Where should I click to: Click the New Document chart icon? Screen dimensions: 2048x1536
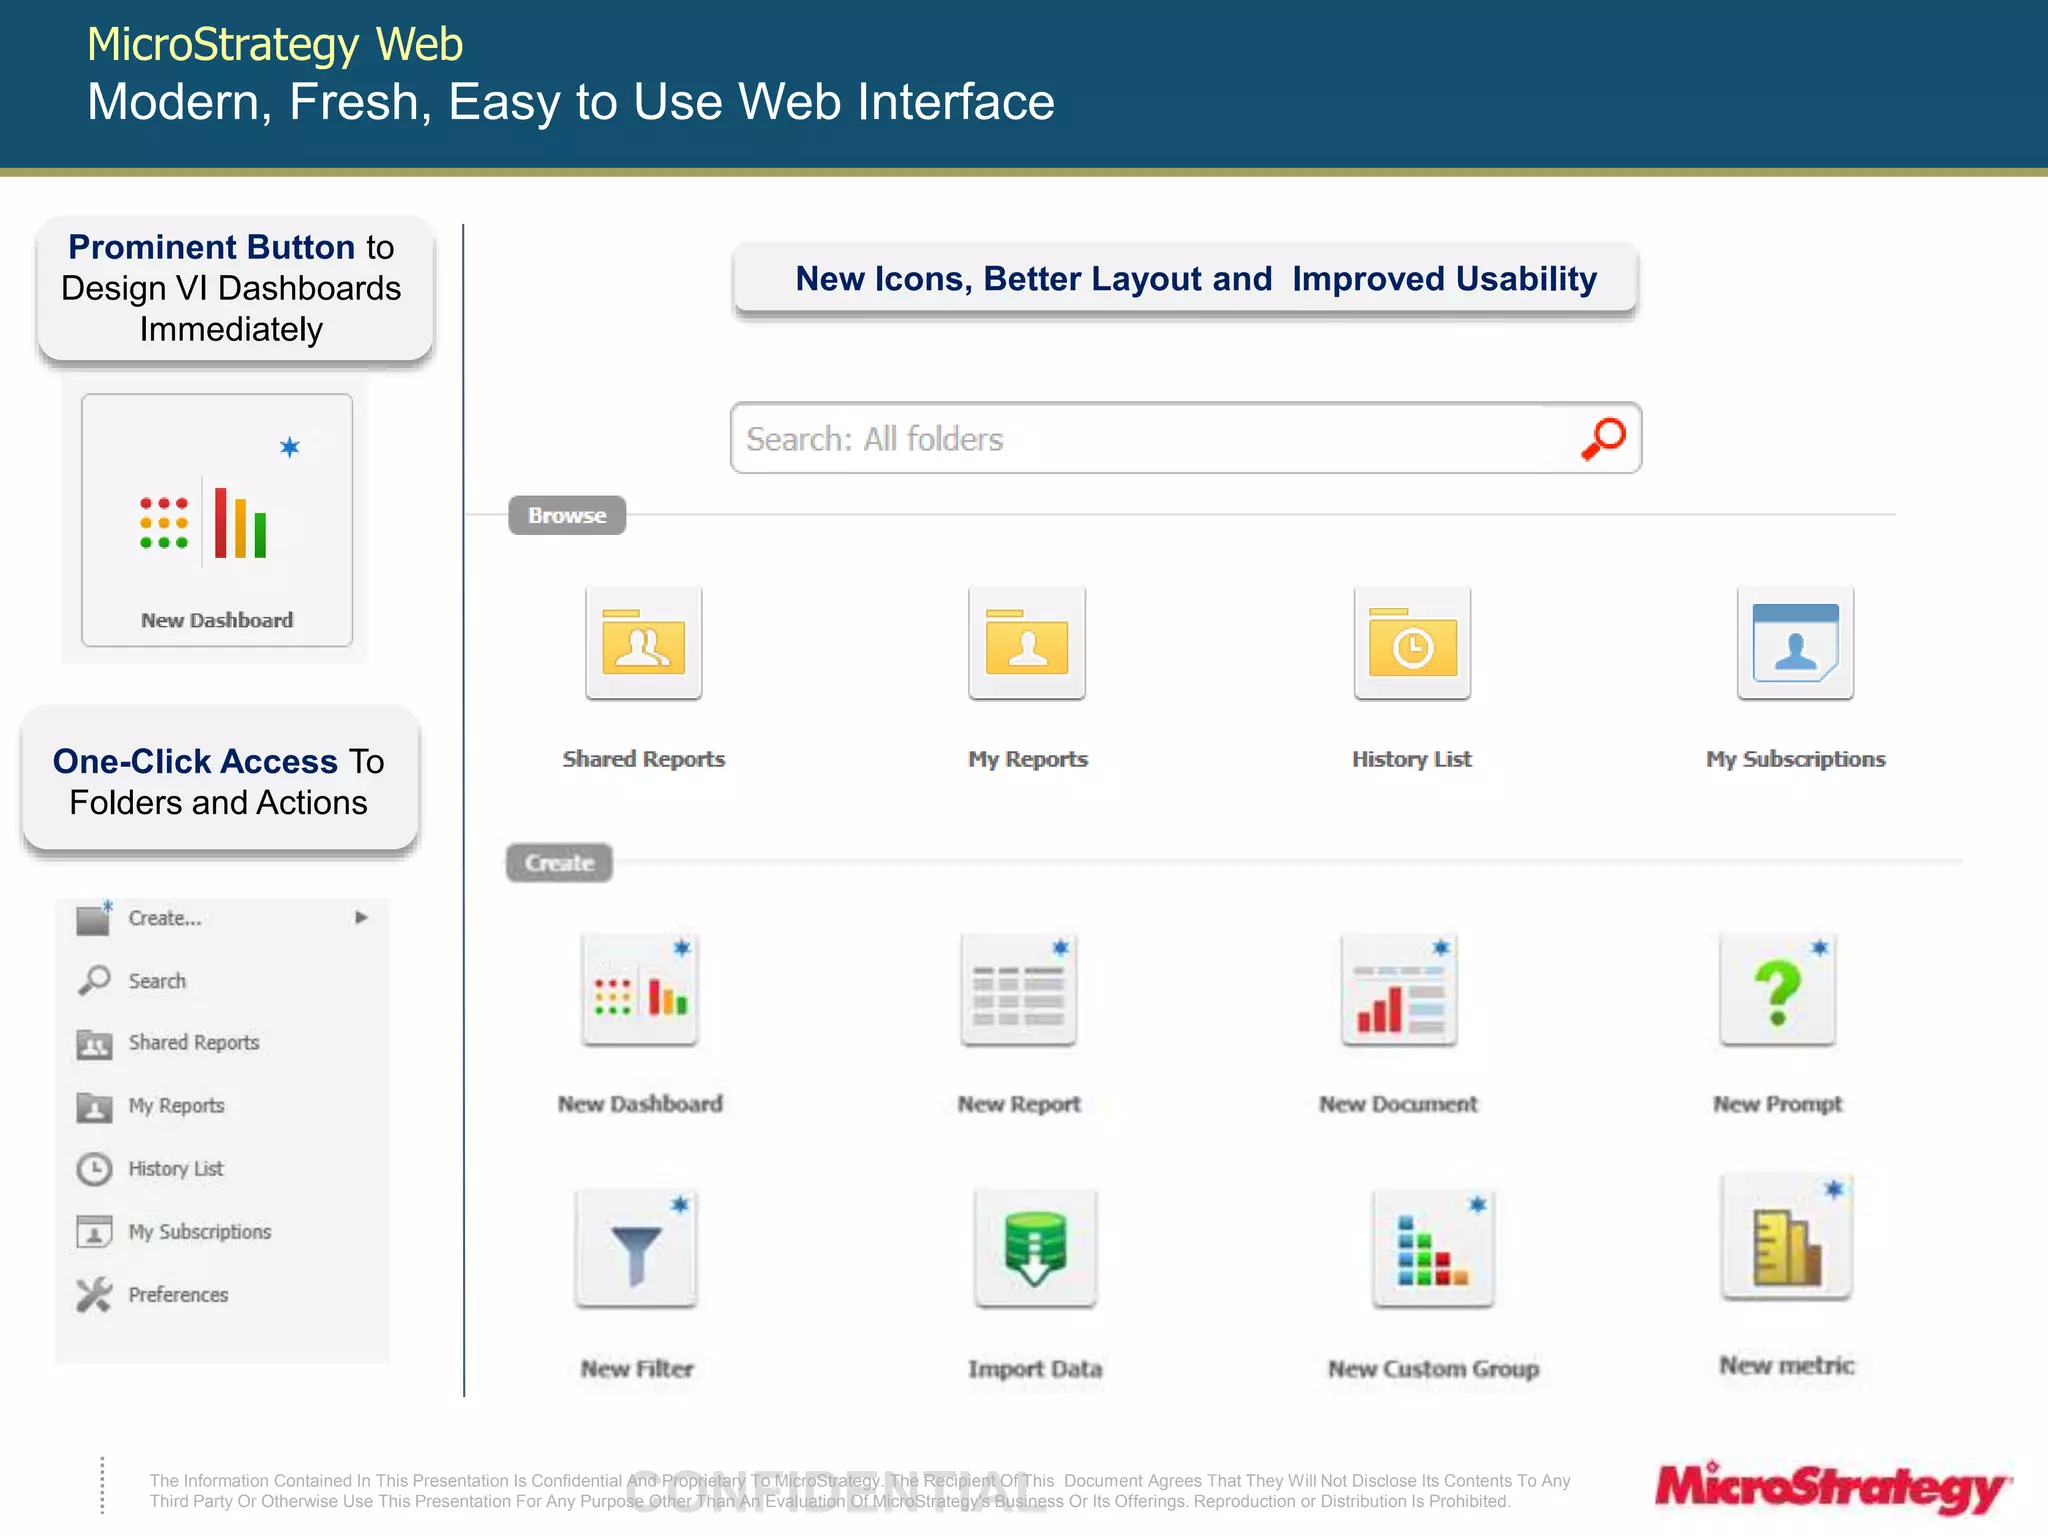click(1399, 989)
